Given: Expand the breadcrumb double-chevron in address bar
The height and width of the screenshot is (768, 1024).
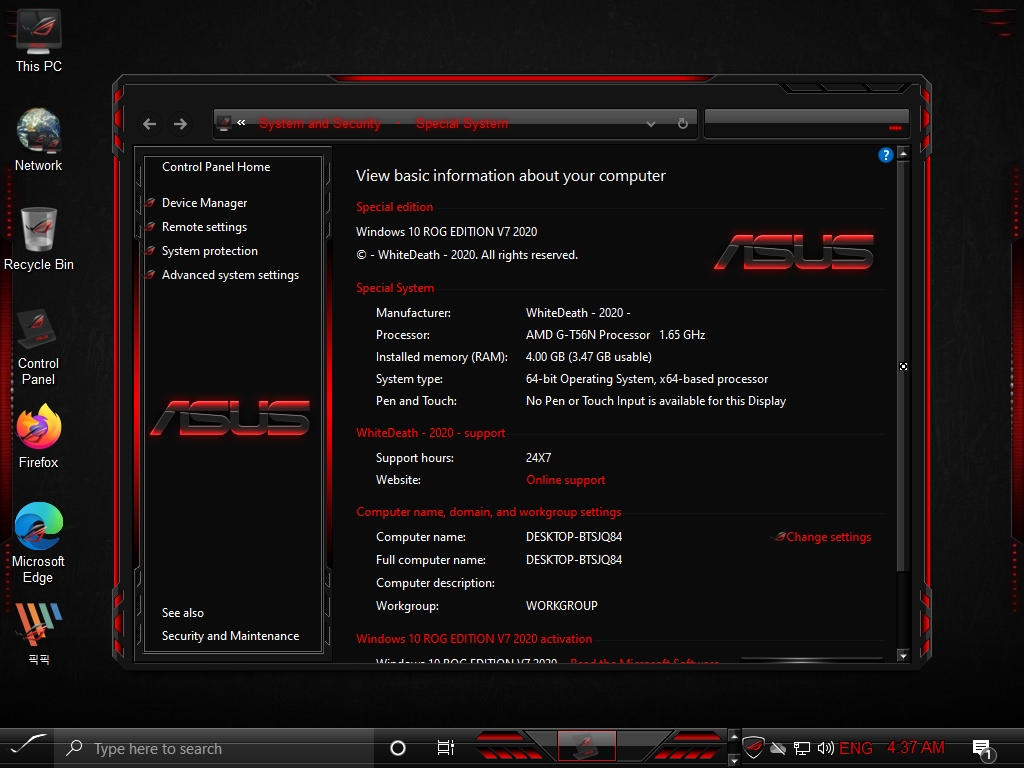Looking at the screenshot, I should coord(241,123).
